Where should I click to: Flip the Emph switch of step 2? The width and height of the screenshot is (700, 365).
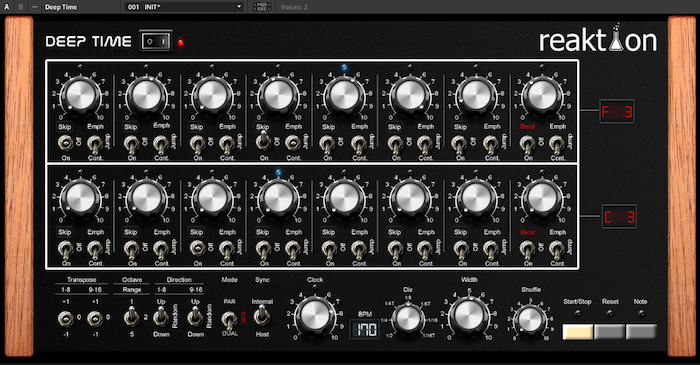point(161,145)
